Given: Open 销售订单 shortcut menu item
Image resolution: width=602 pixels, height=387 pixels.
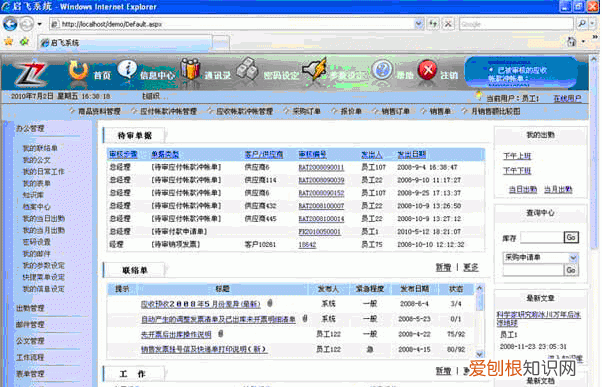Looking at the screenshot, I should click(x=395, y=111).
